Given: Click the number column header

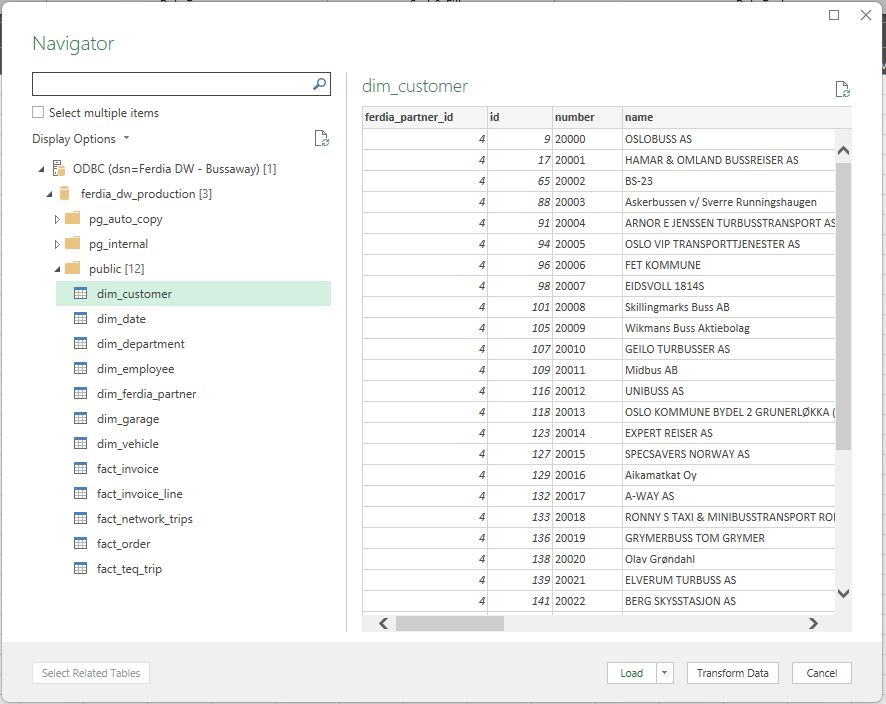Looking at the screenshot, I should 587,117.
